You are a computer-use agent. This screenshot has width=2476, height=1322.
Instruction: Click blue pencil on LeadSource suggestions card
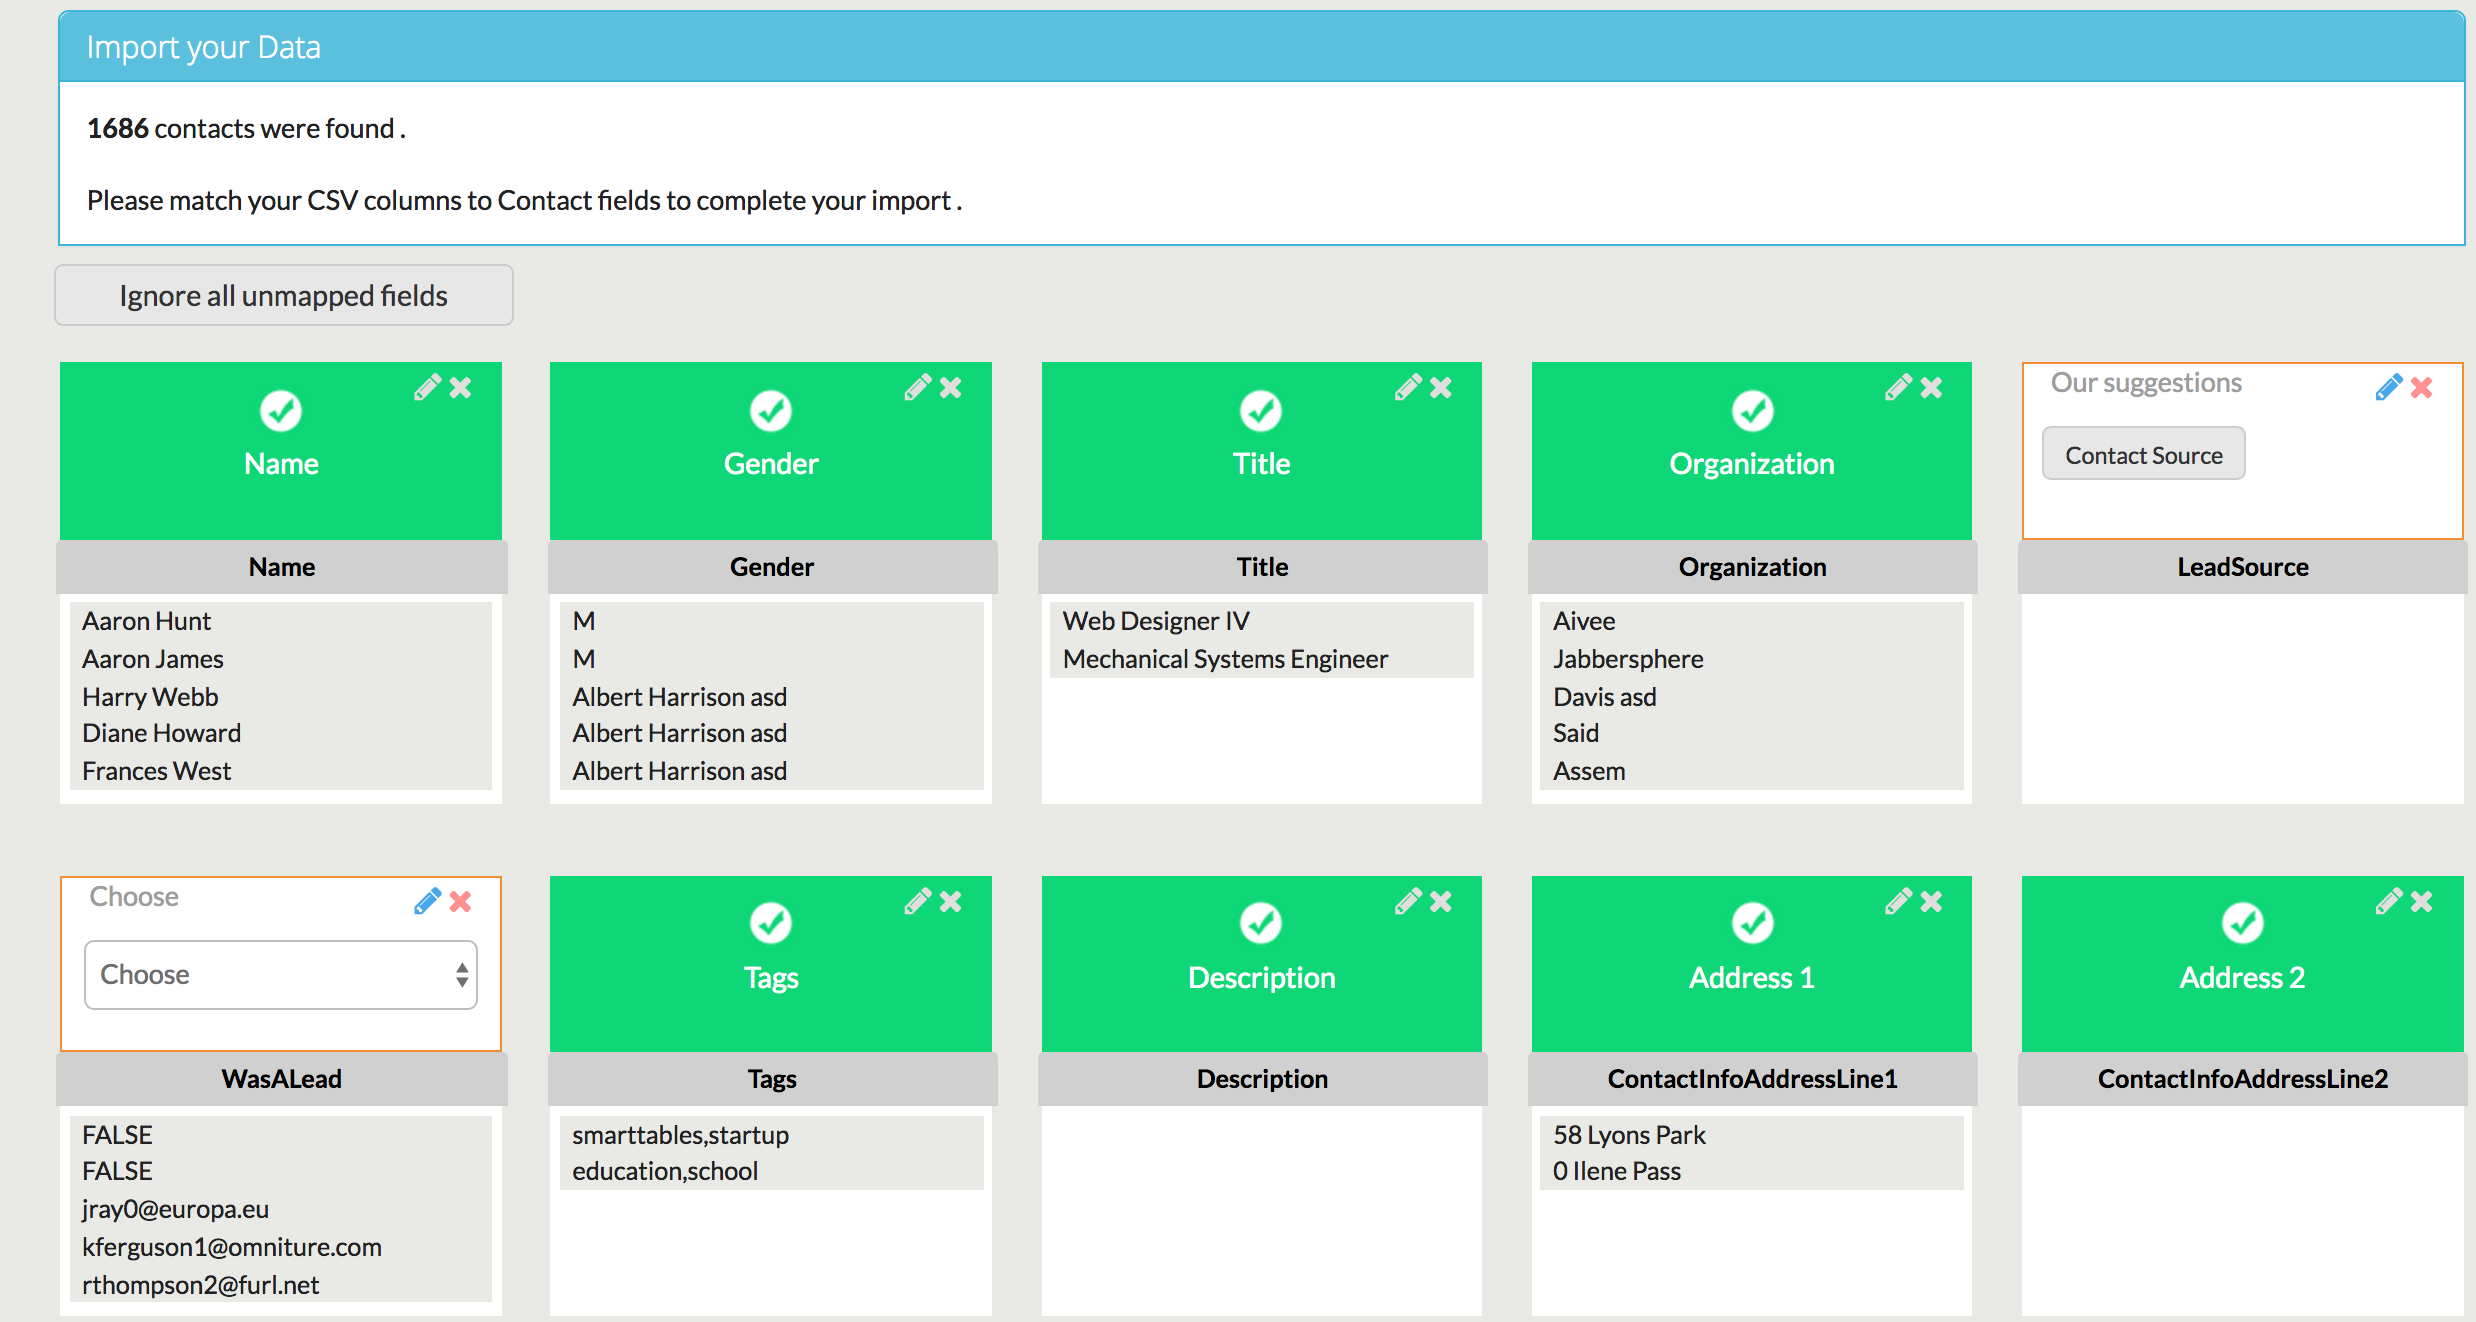[x=2389, y=388]
